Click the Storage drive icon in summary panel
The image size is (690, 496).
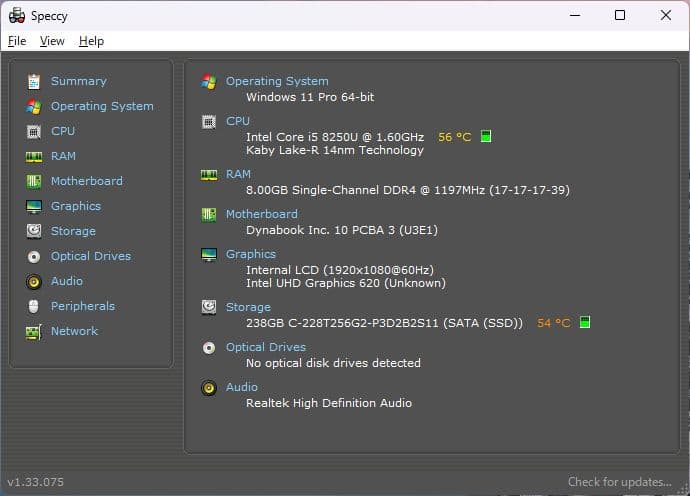click(x=209, y=307)
